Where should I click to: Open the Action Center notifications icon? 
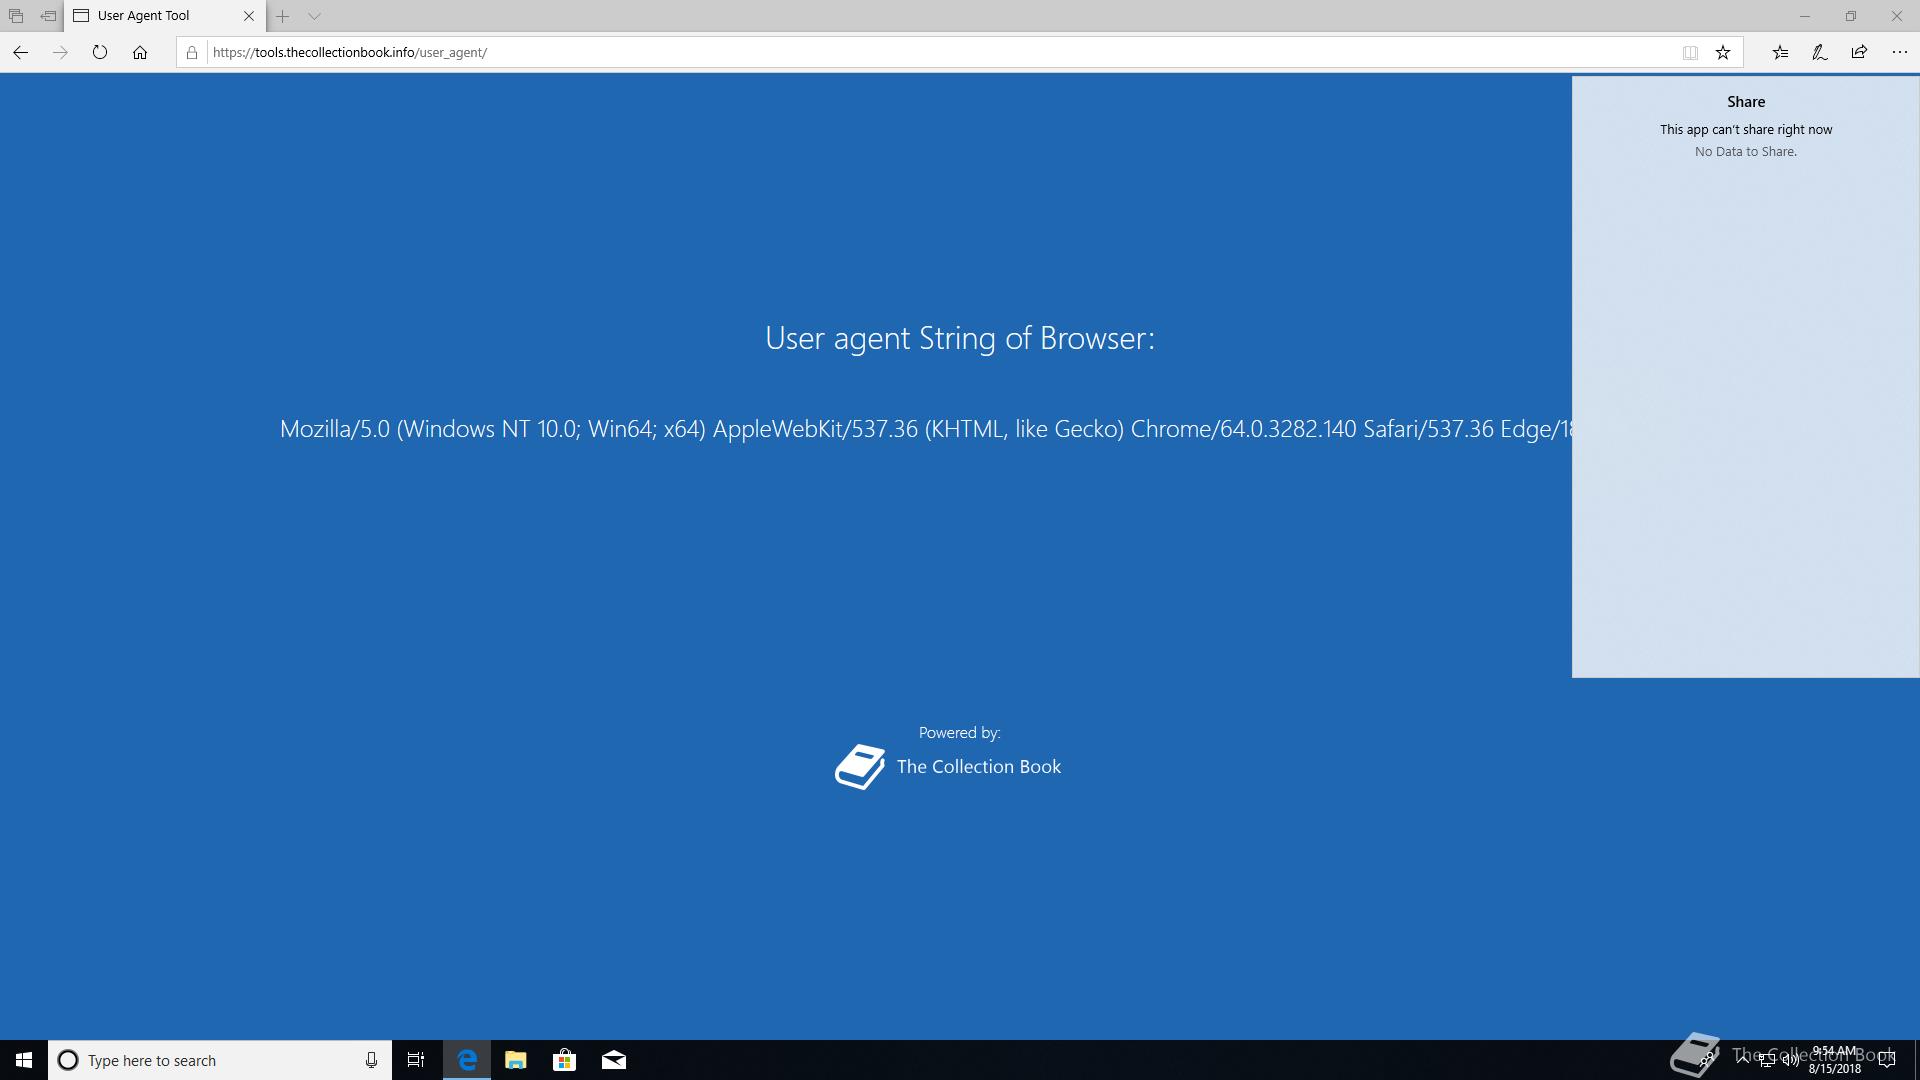pyautogui.click(x=1887, y=1060)
